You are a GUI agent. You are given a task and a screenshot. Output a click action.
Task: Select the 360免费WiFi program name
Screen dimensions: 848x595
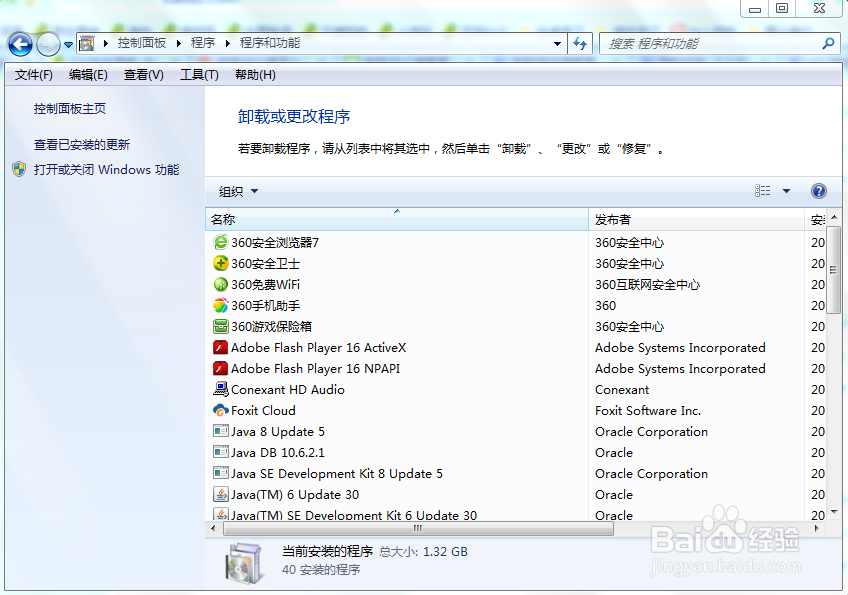pos(266,285)
